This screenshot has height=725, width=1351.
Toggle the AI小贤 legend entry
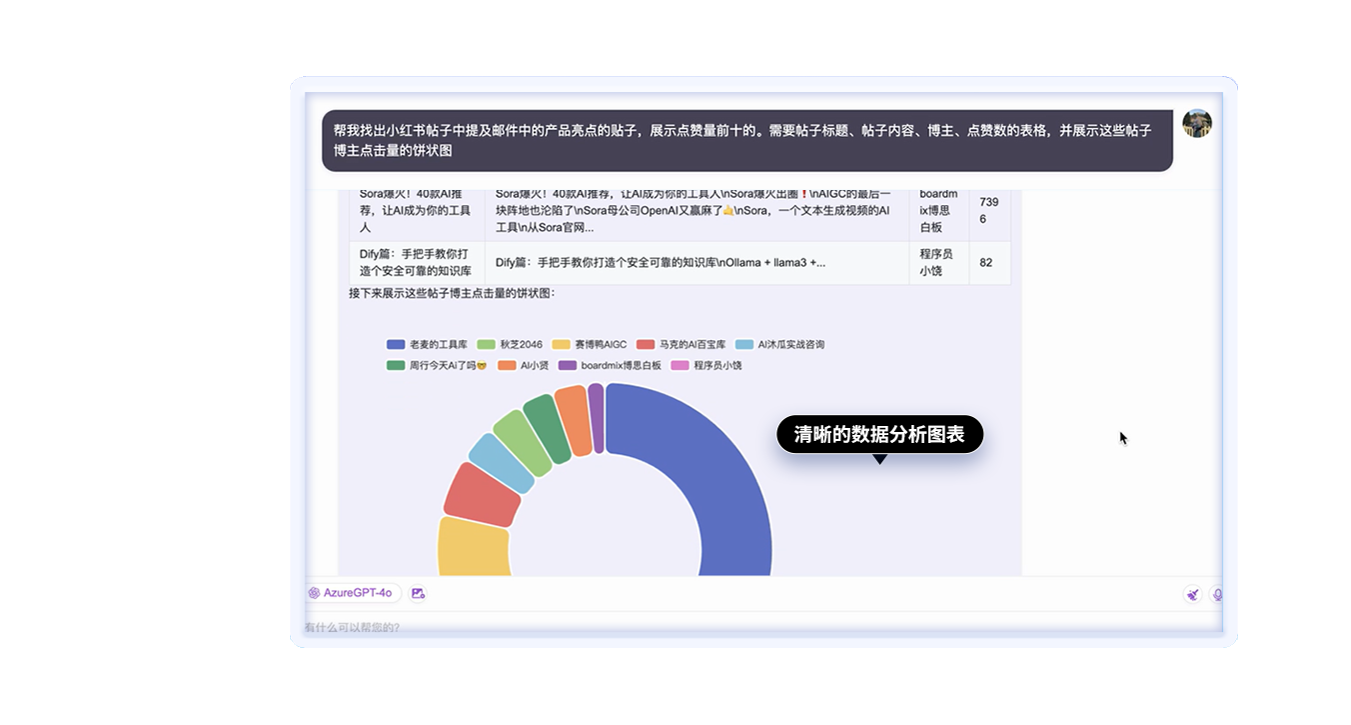coord(523,365)
